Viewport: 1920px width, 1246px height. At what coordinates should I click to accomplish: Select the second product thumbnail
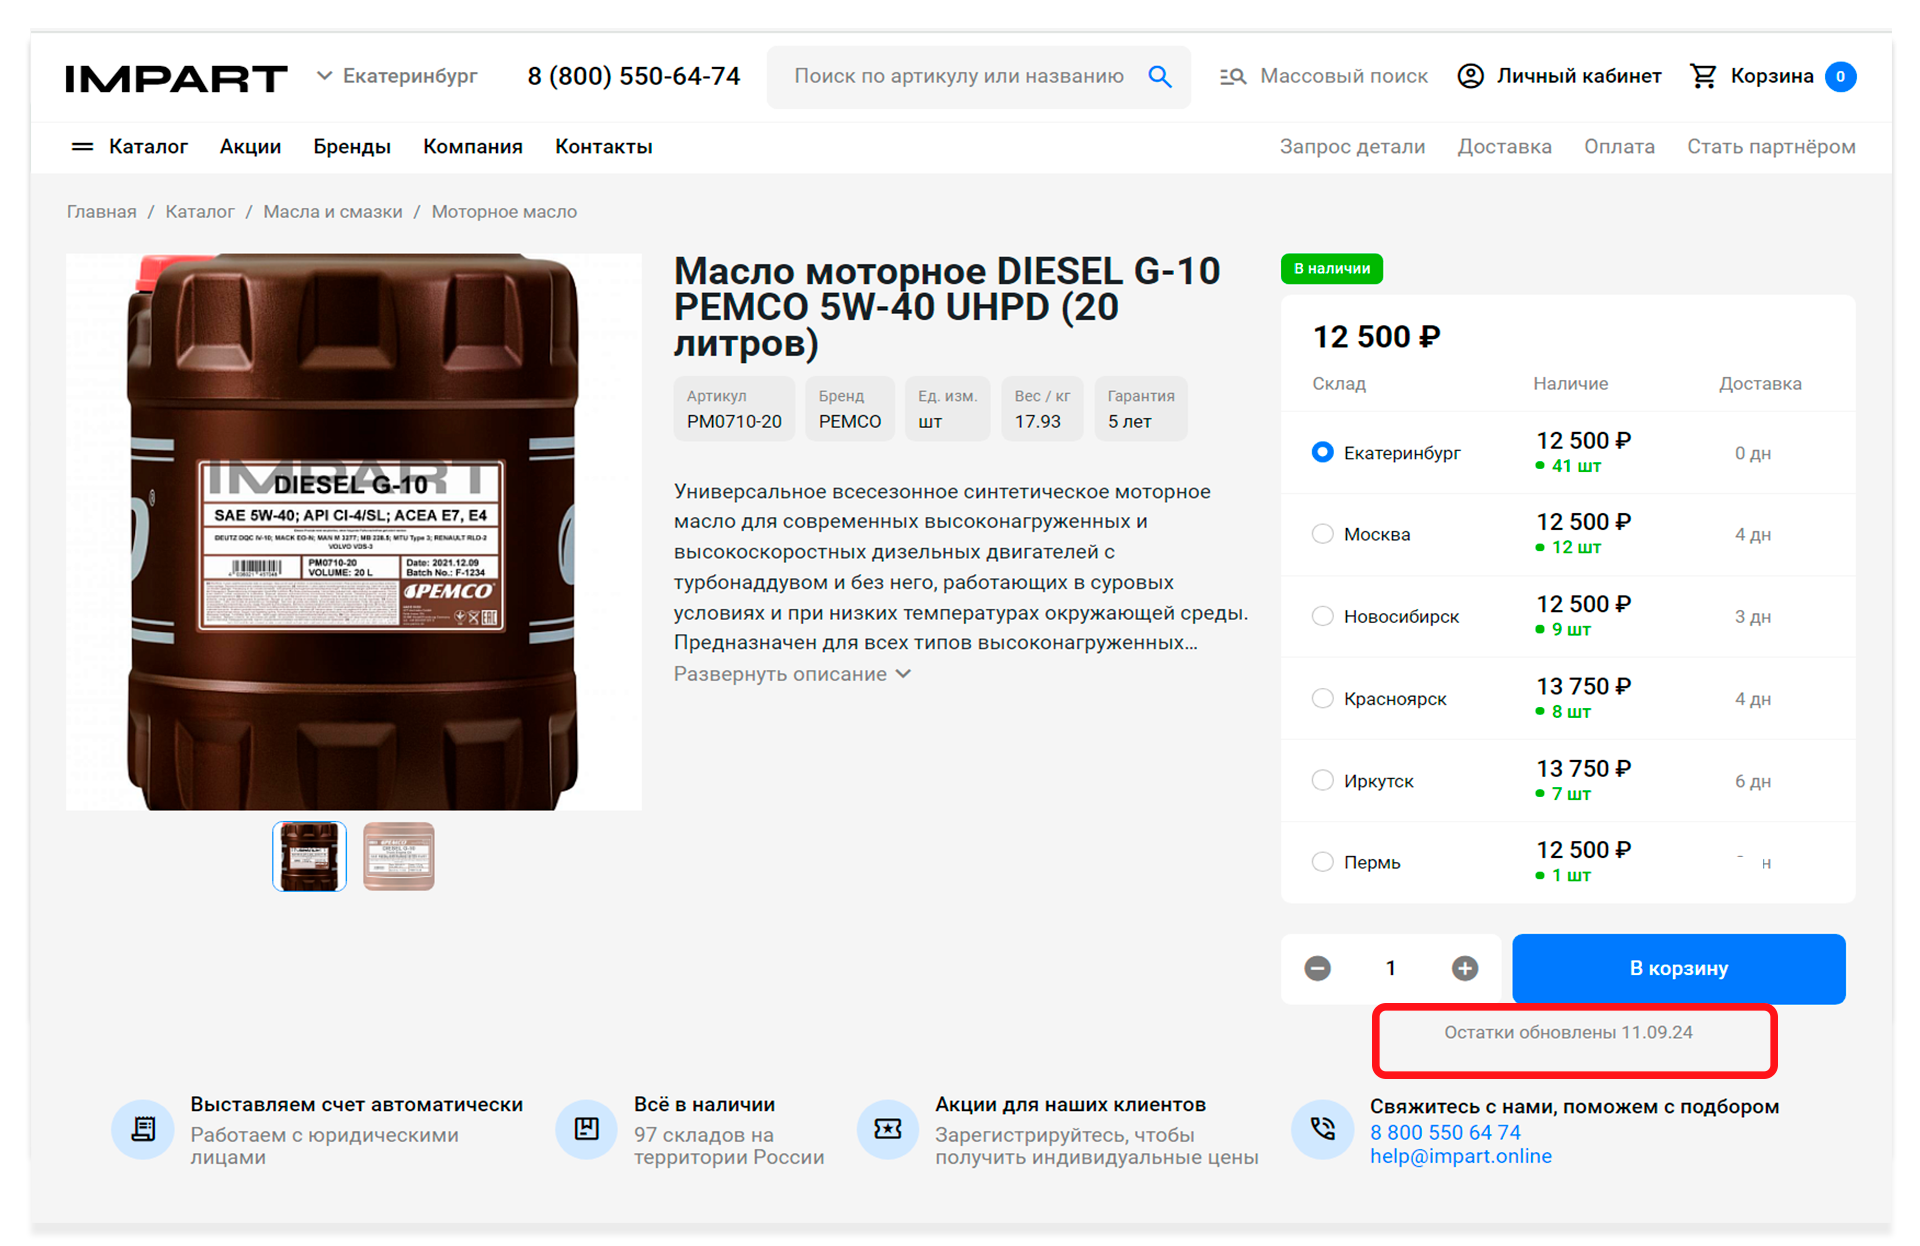(399, 856)
